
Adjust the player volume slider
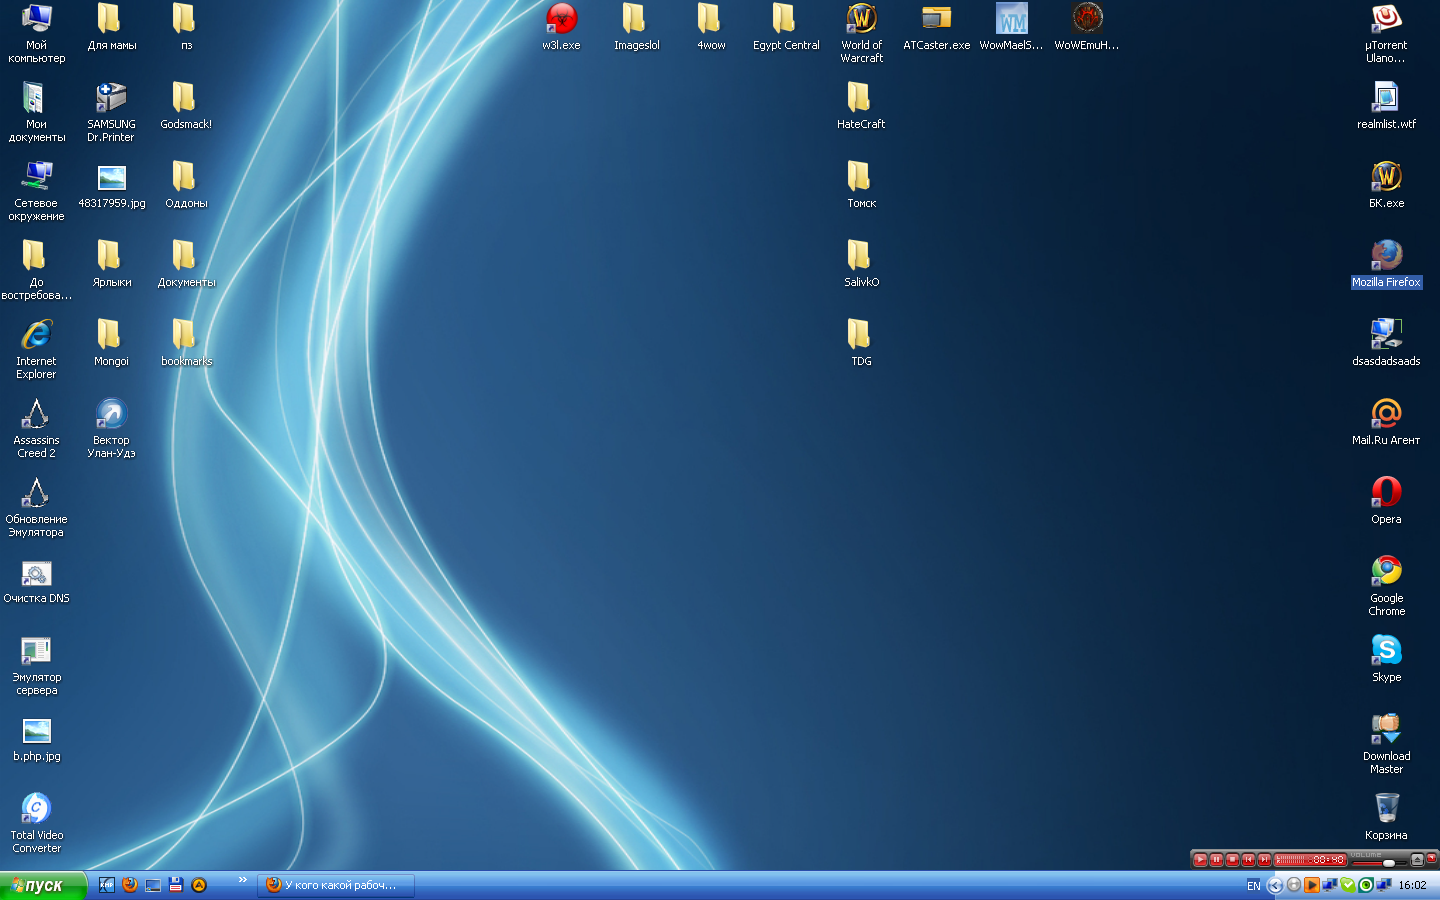pos(1389,863)
